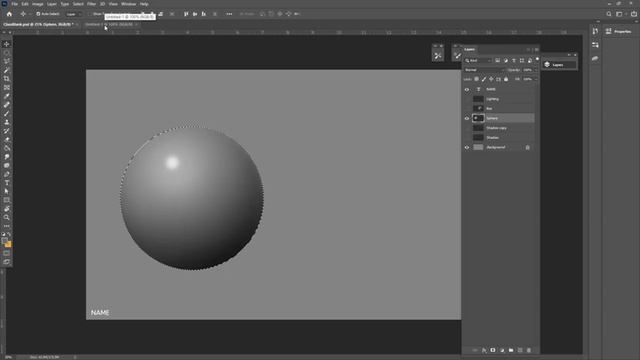Select the Brush tool
The width and height of the screenshot is (640, 360).
(7, 113)
